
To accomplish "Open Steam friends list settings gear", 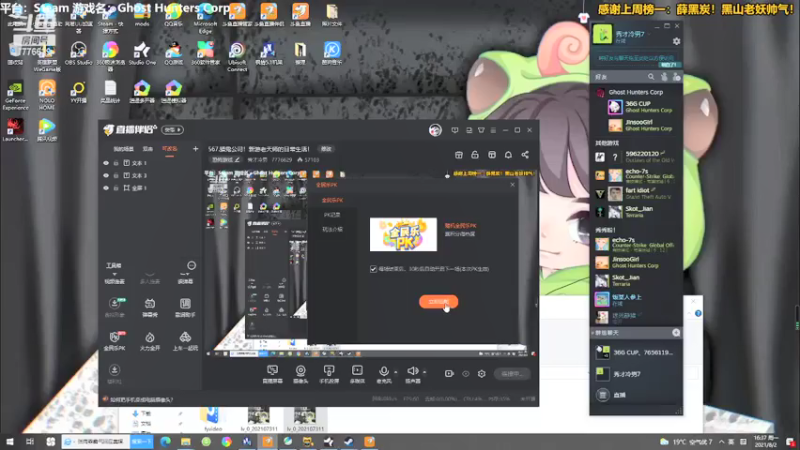I will coord(677,41).
